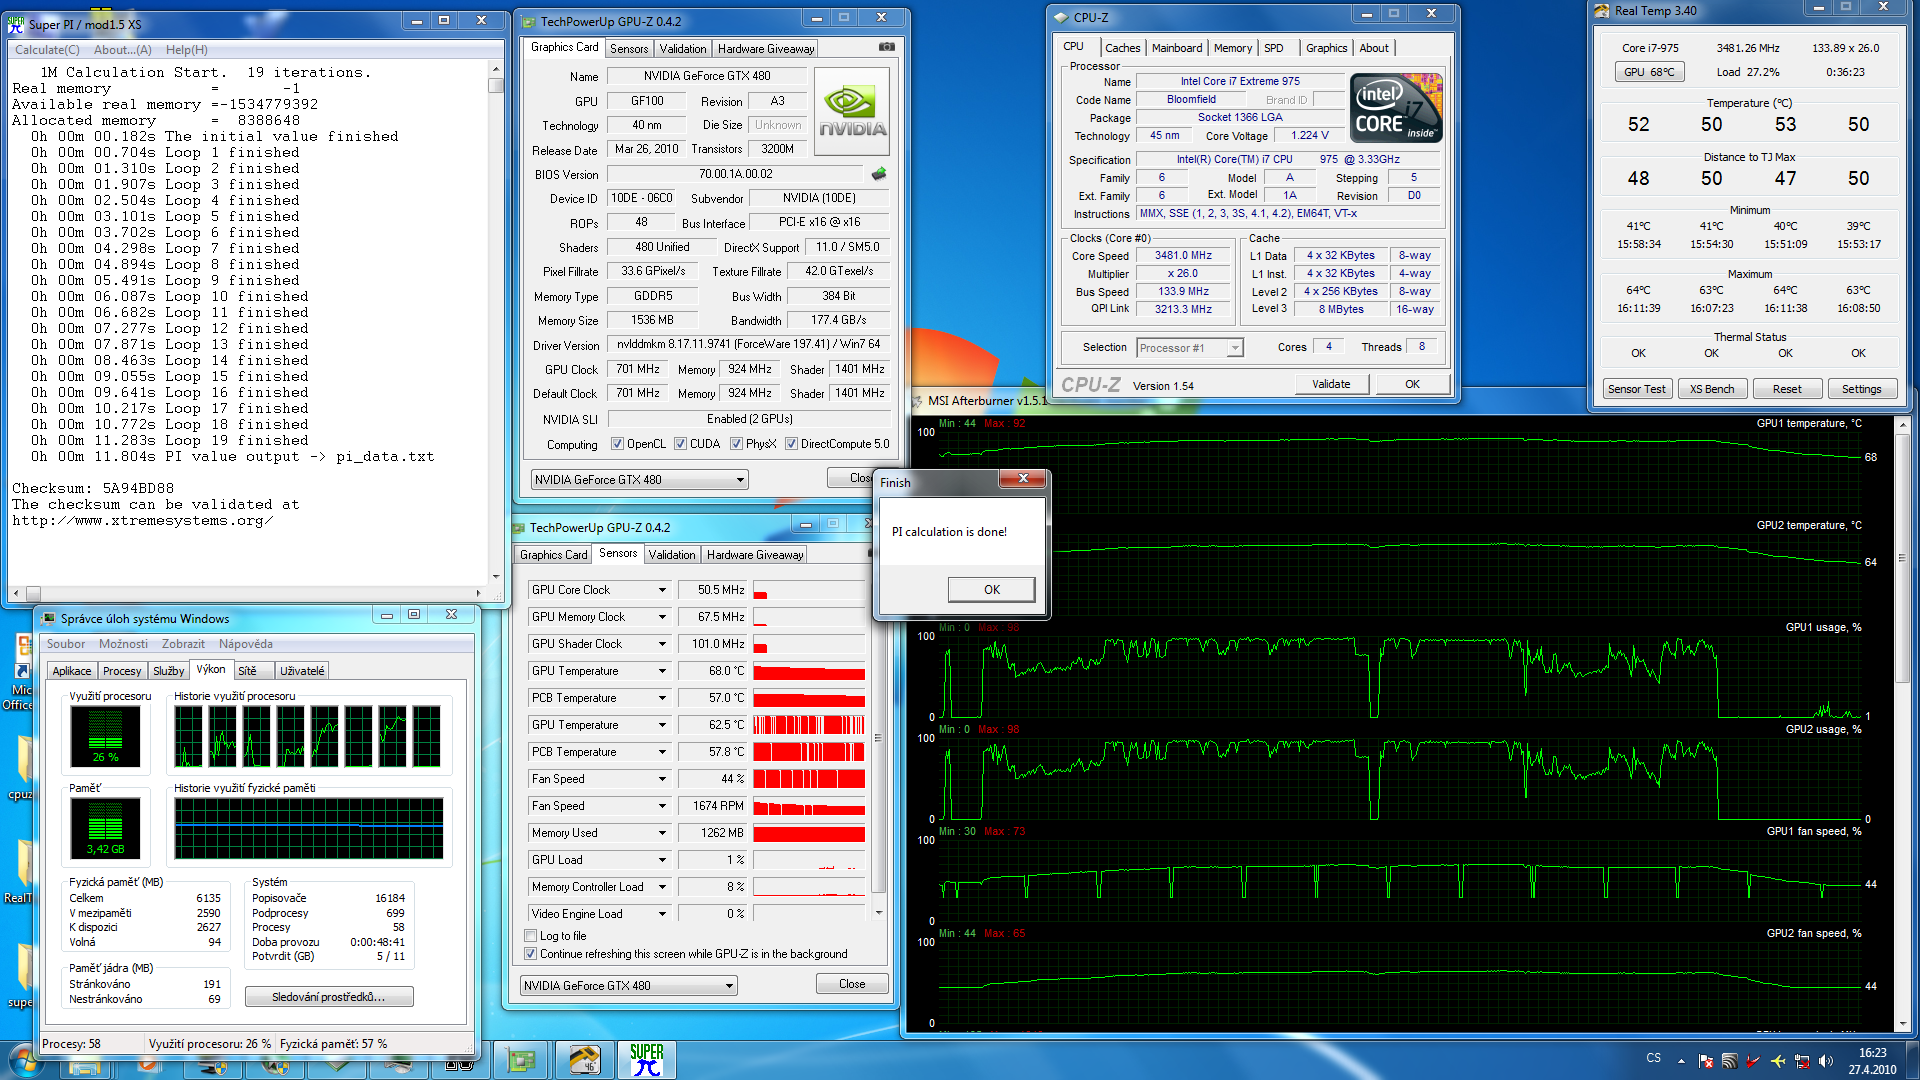Image resolution: width=1920 pixels, height=1080 pixels.
Task: Open Real Temp from the taskbar
Action: tap(584, 1060)
